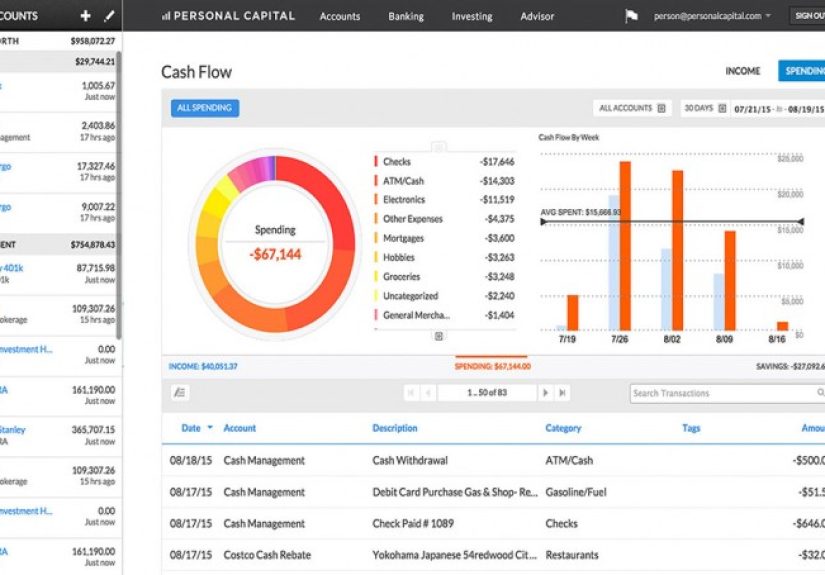Jump to last transactions page
Image resolution: width=825 pixels, height=575 pixels.
tap(562, 393)
